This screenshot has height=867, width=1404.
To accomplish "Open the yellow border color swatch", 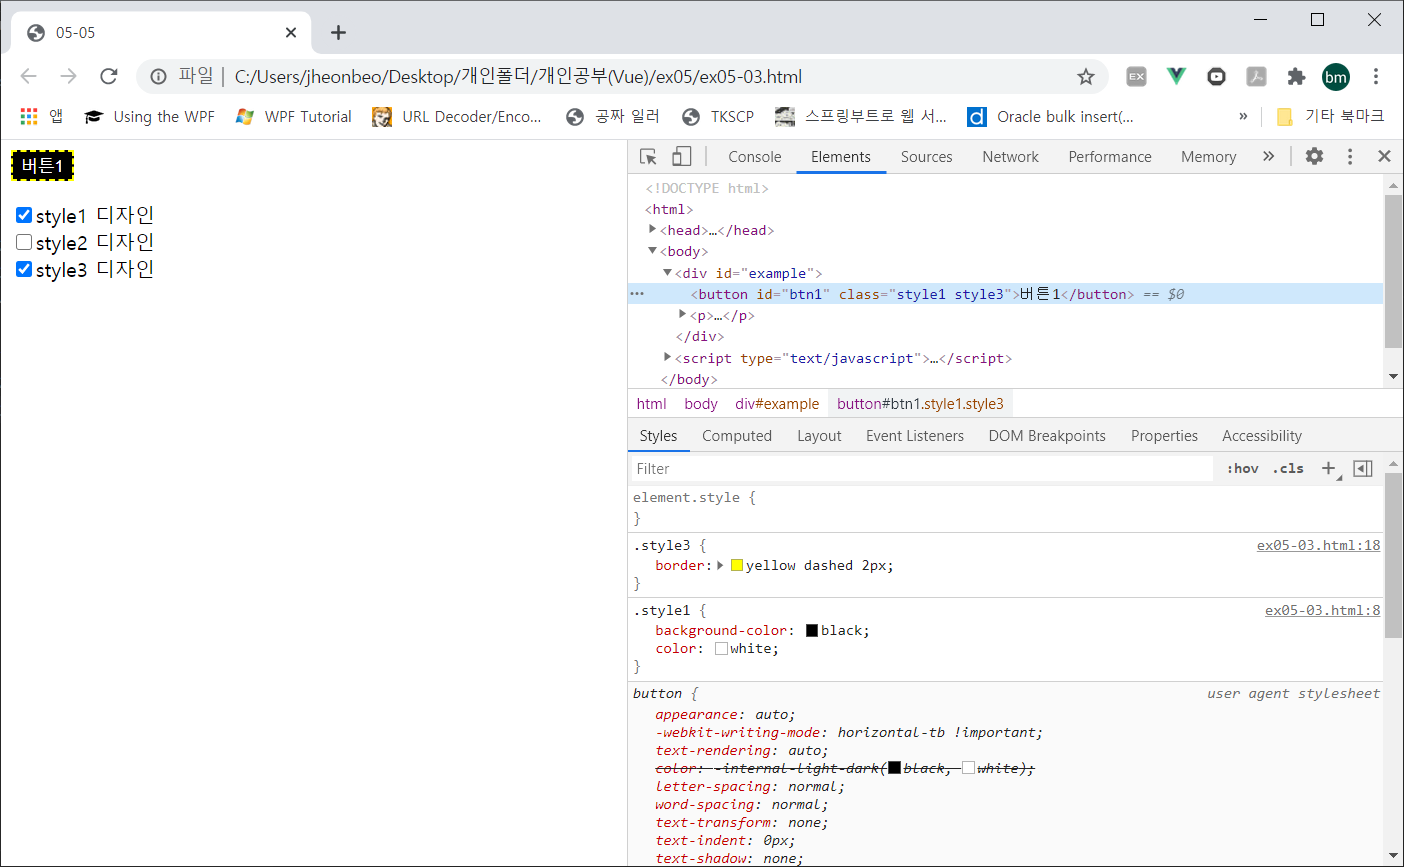I will [x=737, y=565].
